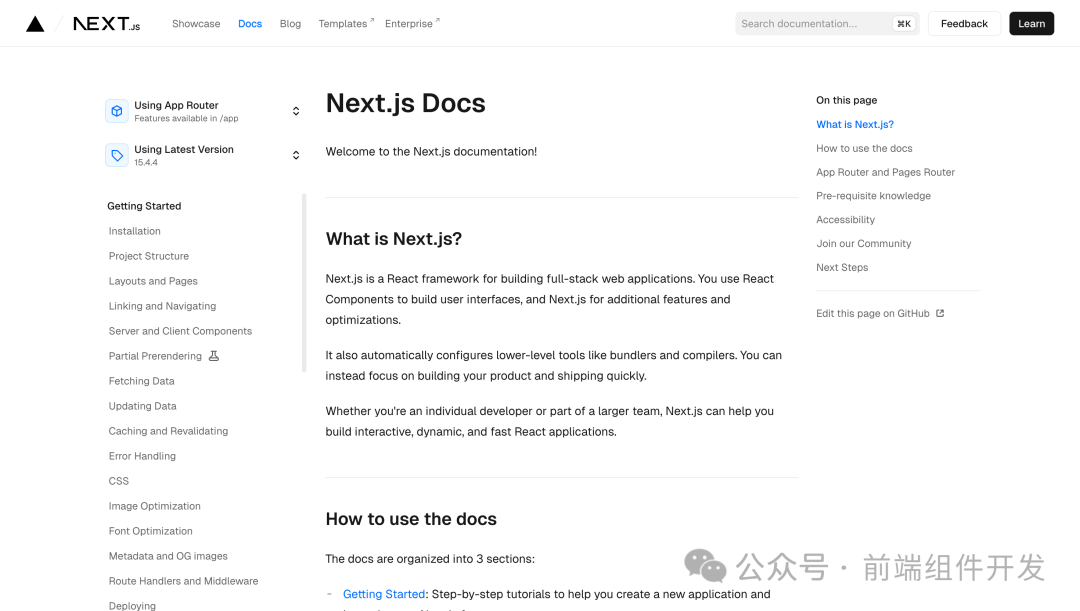Image resolution: width=1080 pixels, height=611 pixels.
Task: Open the Templates nav link
Action: coord(346,24)
